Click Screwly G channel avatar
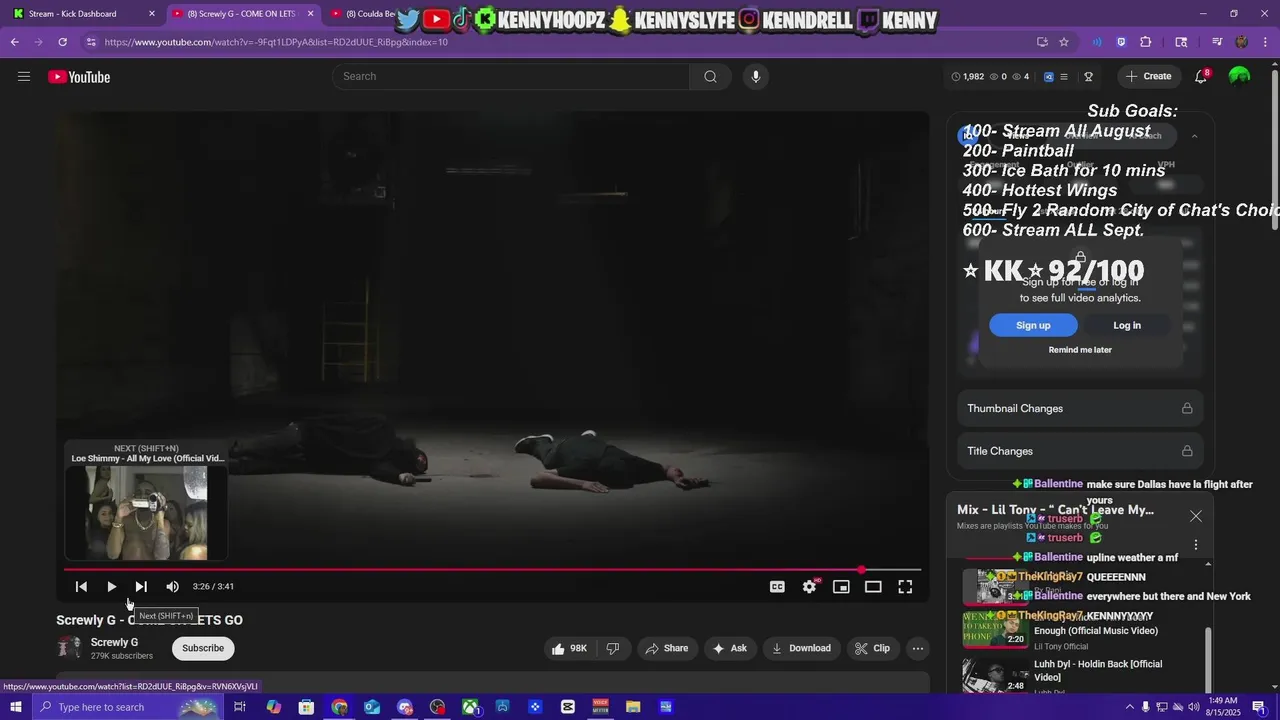Image resolution: width=1280 pixels, height=720 pixels. (69, 648)
